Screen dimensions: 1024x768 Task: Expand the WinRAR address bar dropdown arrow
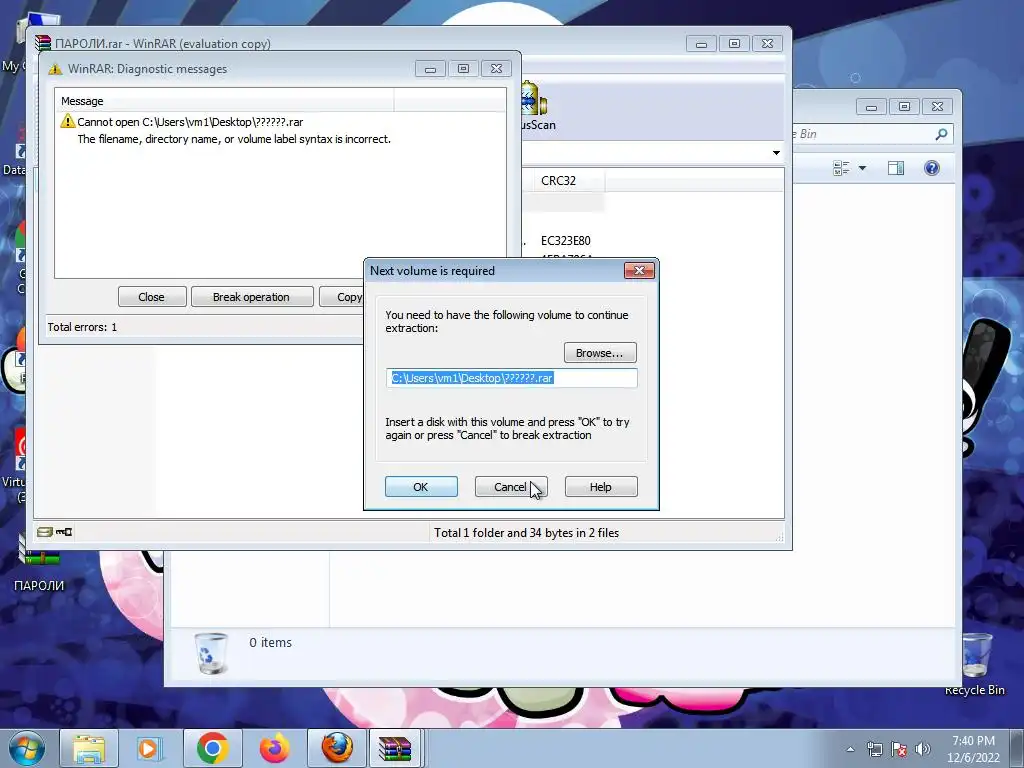point(776,153)
